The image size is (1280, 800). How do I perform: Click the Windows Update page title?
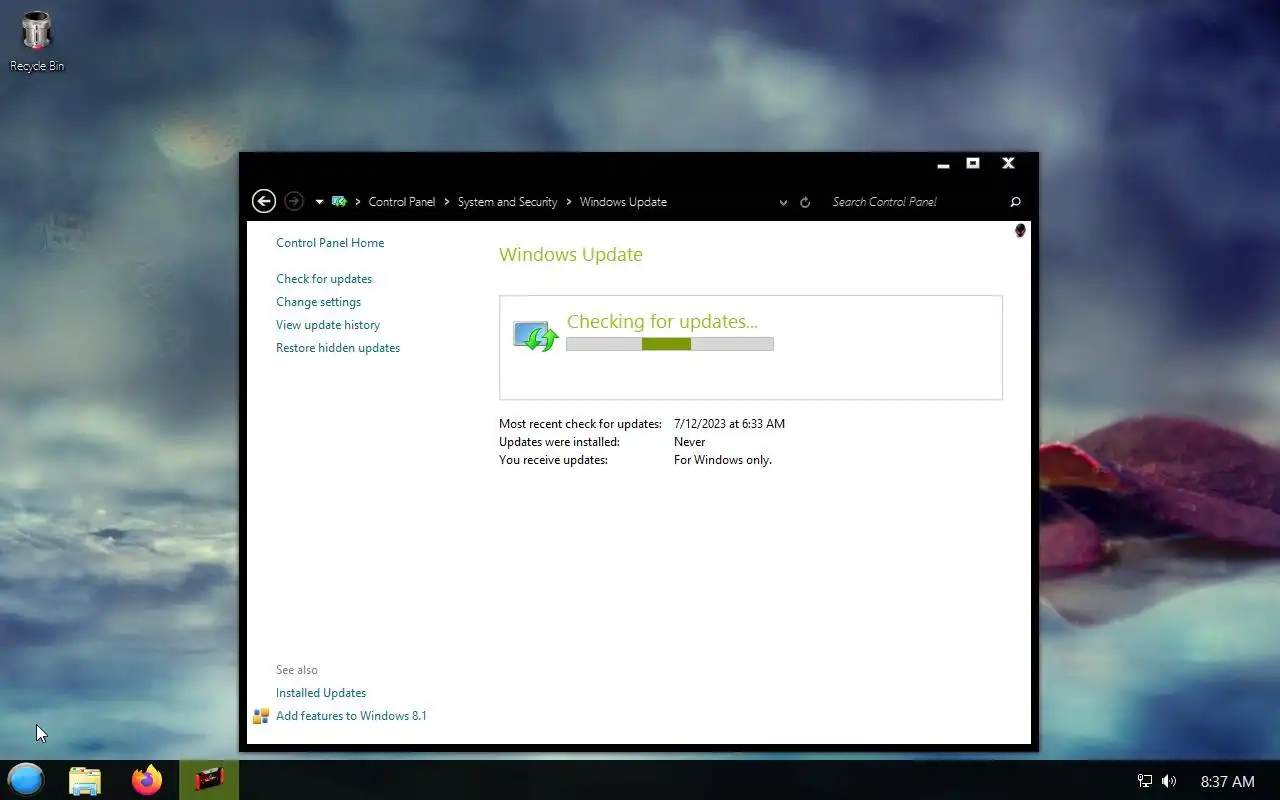point(571,254)
